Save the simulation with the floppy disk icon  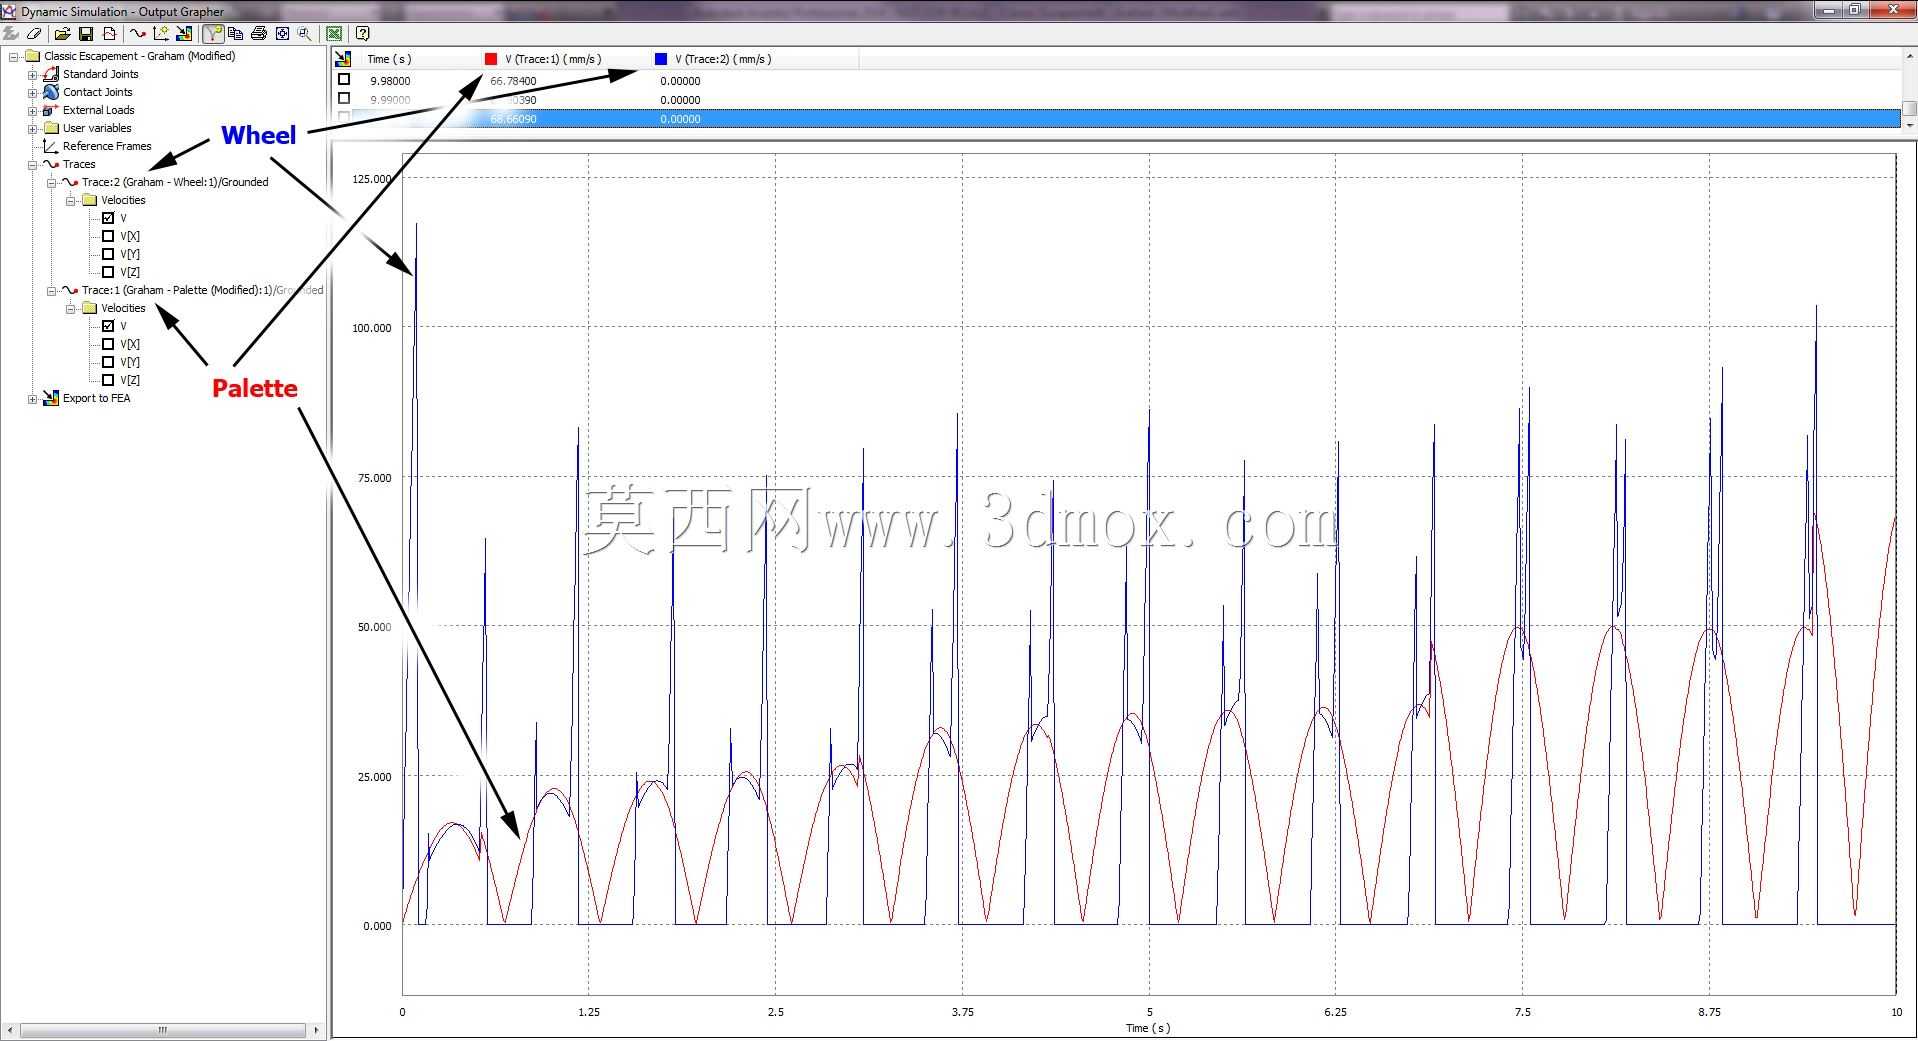point(86,33)
